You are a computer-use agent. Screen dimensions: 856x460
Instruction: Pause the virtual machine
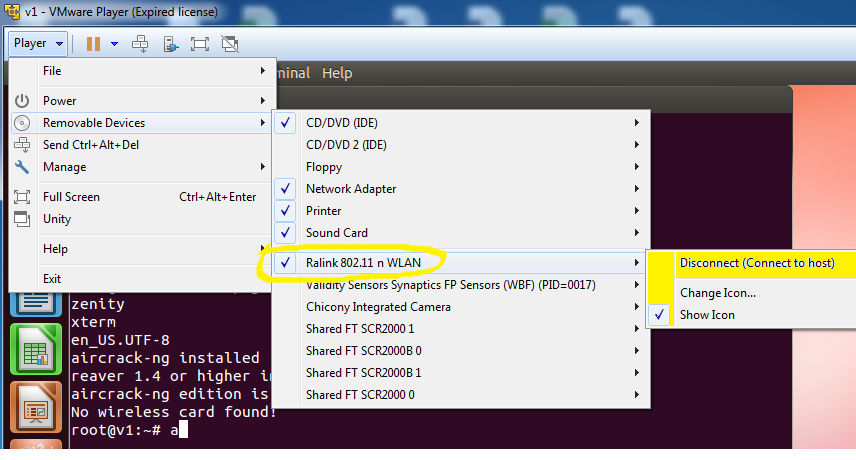pos(93,44)
